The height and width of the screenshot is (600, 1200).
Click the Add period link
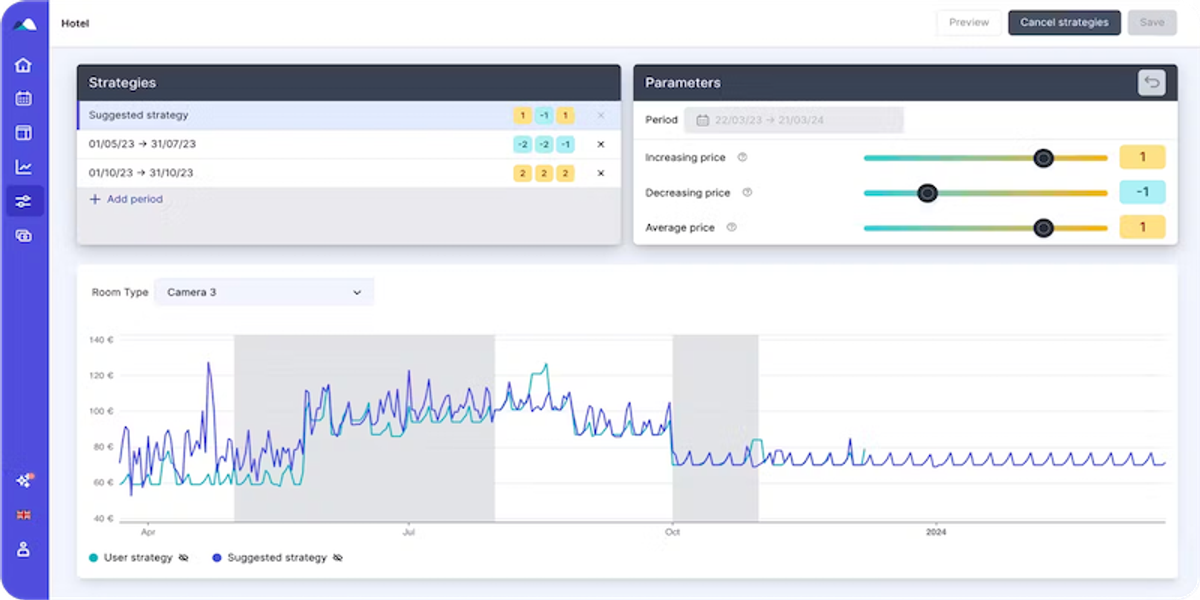[x=126, y=199]
